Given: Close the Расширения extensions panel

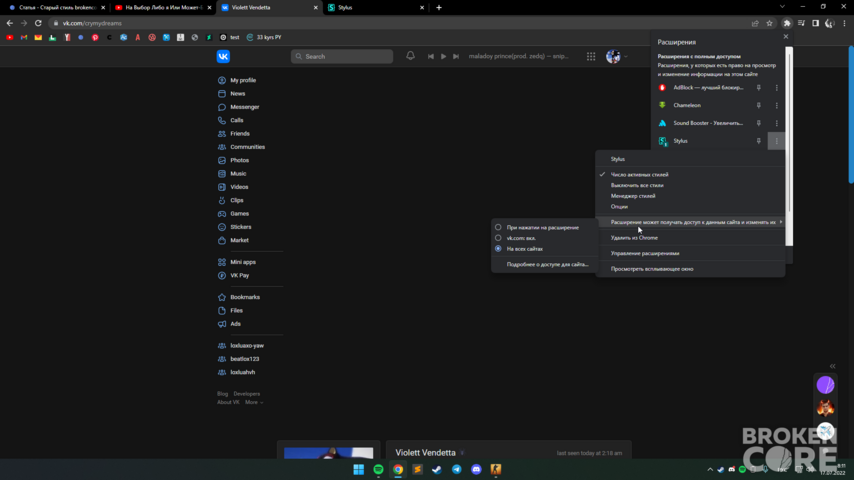Looking at the screenshot, I should tap(785, 37).
